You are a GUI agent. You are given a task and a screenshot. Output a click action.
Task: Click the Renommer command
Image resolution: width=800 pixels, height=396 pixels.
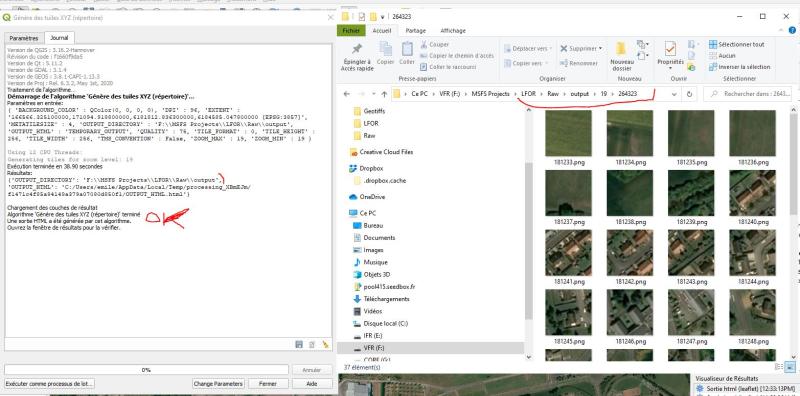click(x=579, y=63)
